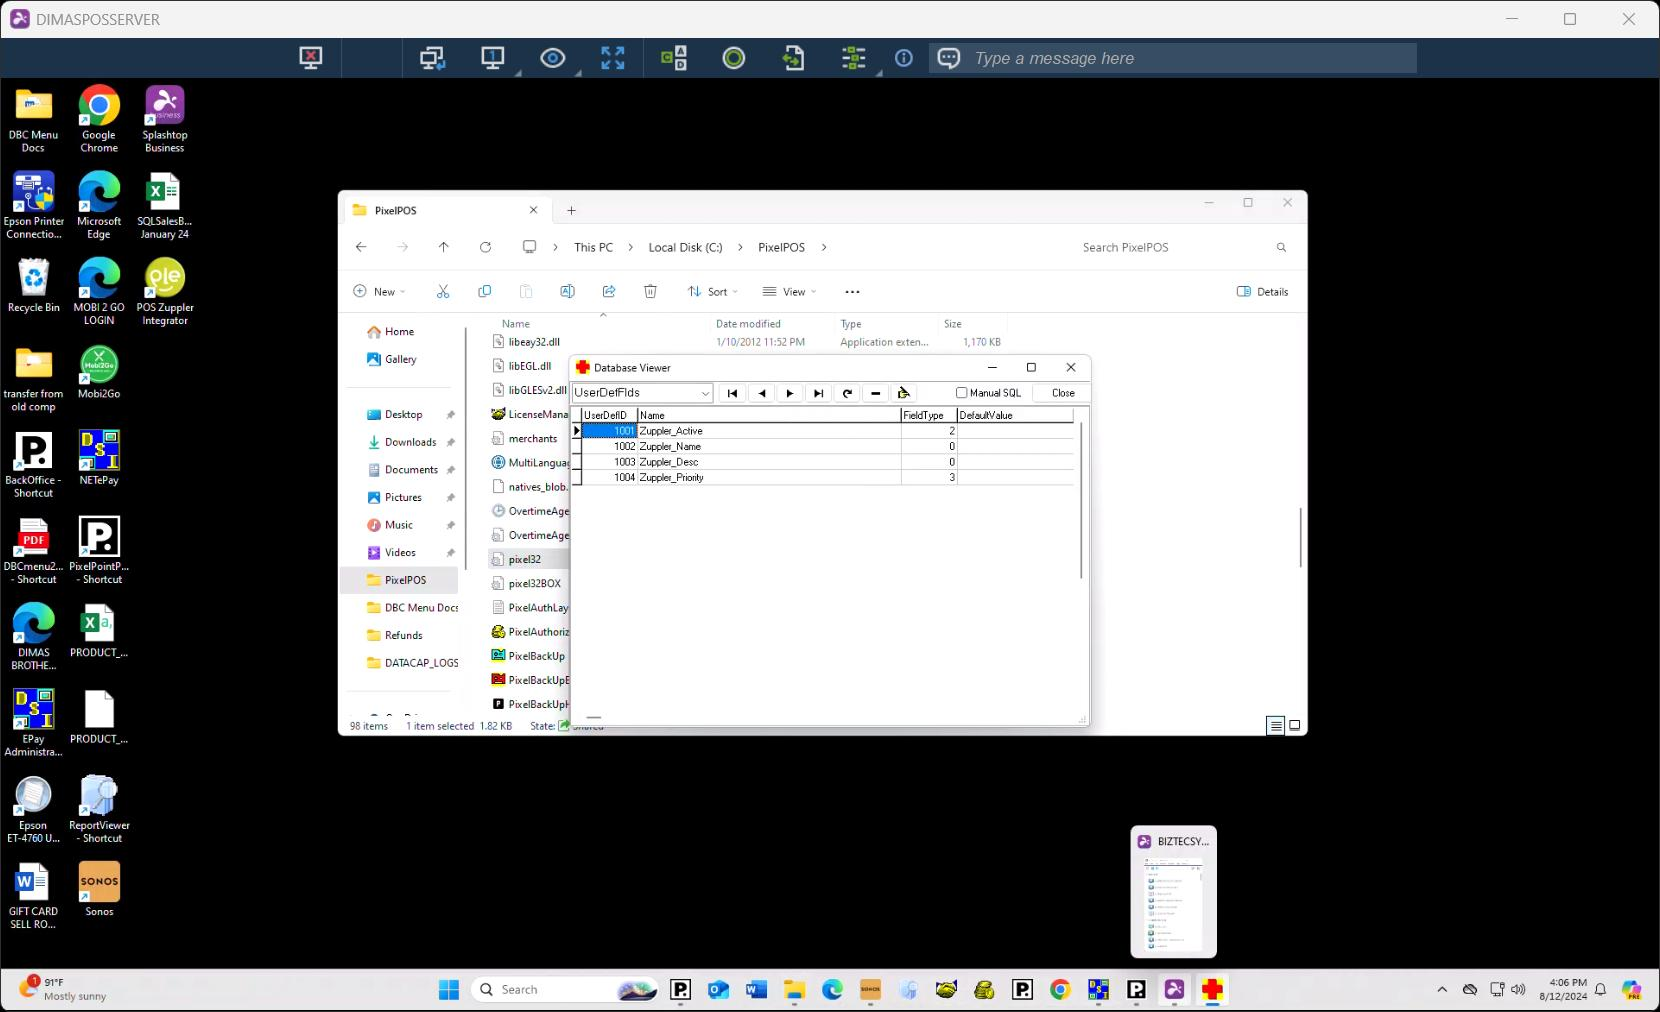Screen dimensions: 1660x1012
Task: Open POS Zuppler Integrator desktop icon
Action: tap(165, 292)
